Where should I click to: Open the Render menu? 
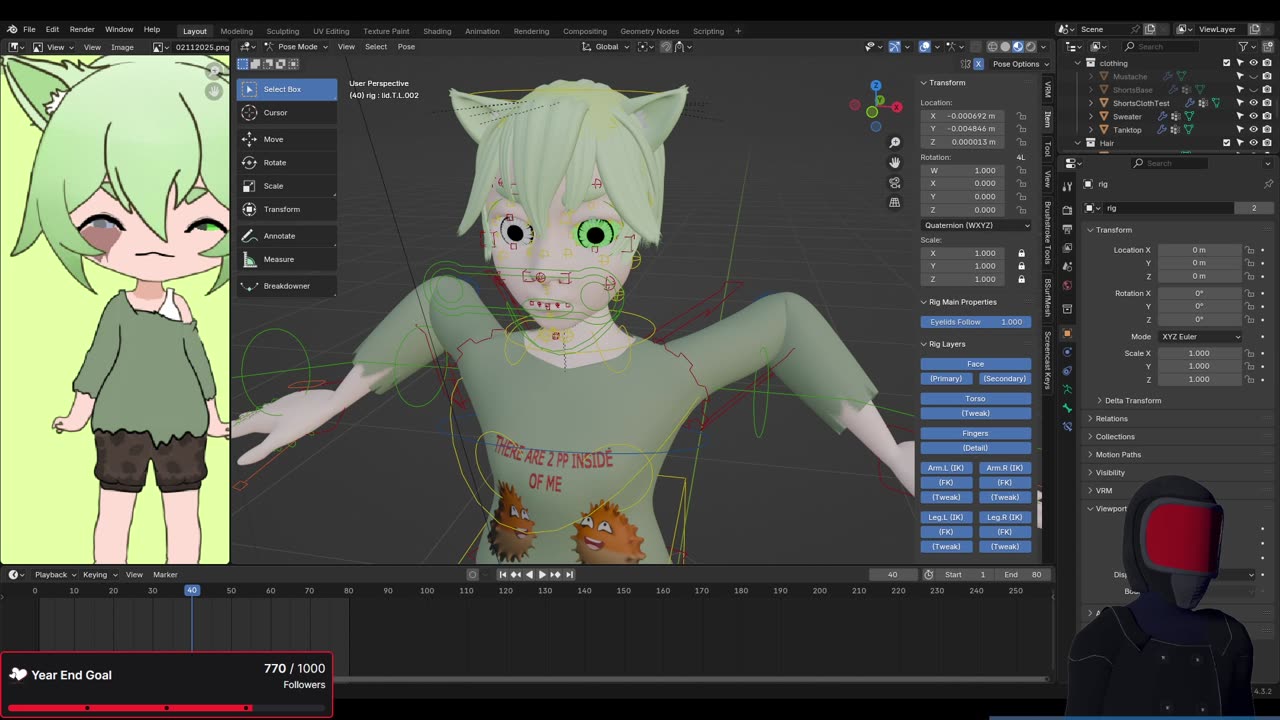(82, 30)
